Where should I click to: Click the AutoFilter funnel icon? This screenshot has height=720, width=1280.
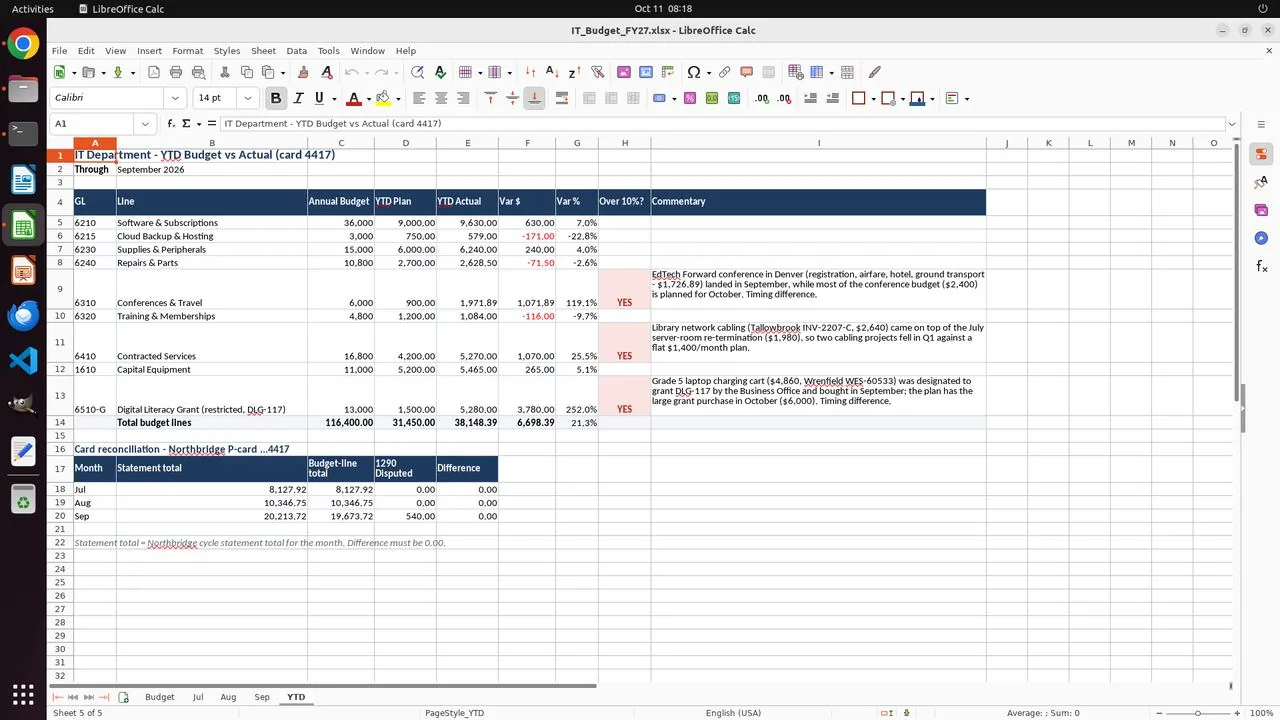[598, 72]
